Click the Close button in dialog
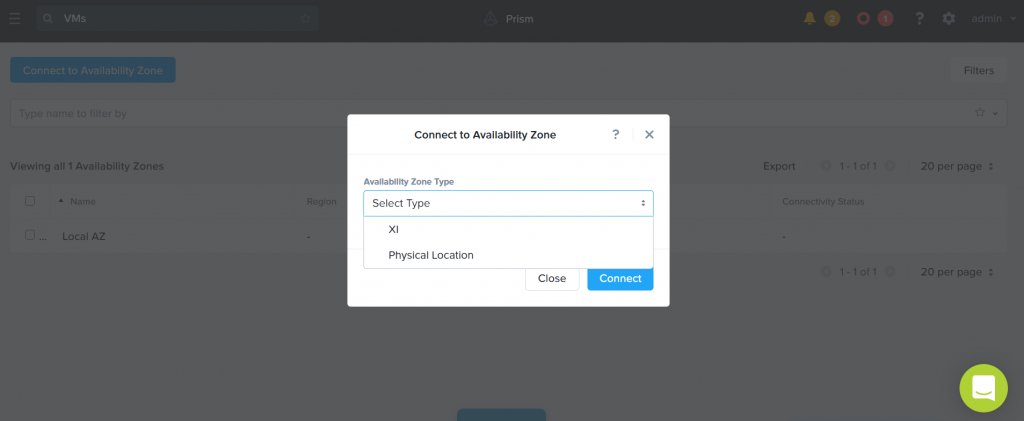Screen dimensions: 1024x421 [552, 279]
